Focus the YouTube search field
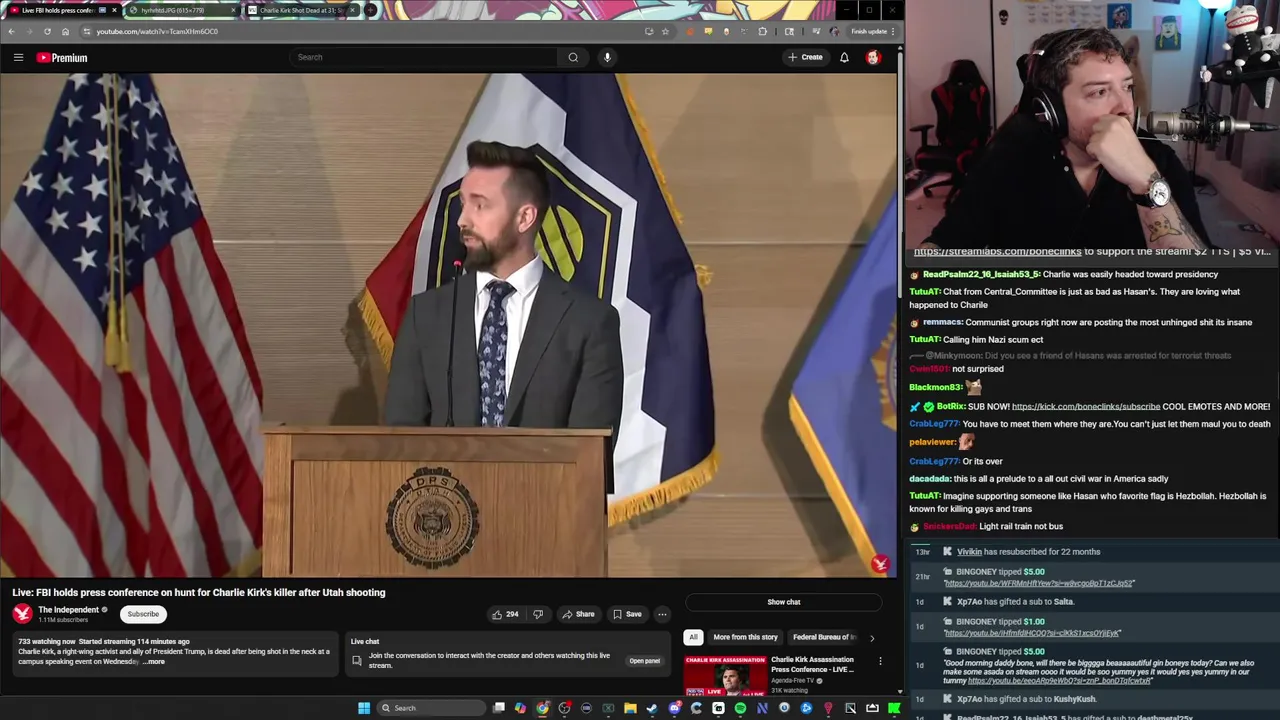This screenshot has width=1280, height=720. click(424, 57)
